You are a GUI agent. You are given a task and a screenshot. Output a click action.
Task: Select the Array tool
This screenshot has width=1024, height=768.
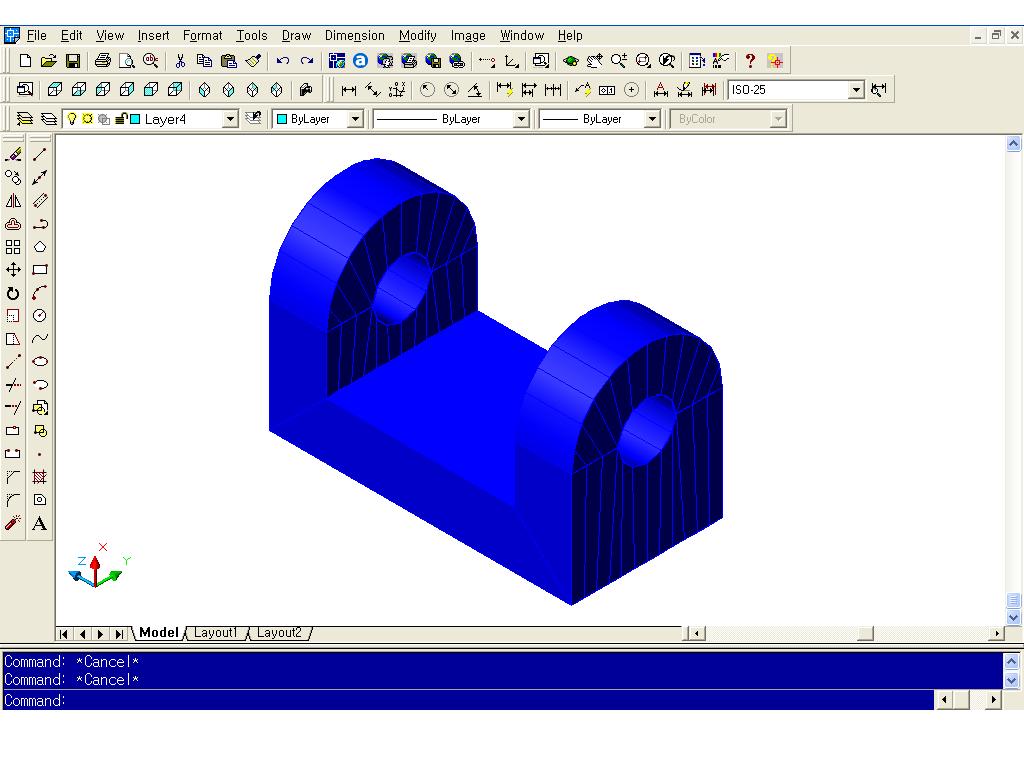click(x=13, y=247)
